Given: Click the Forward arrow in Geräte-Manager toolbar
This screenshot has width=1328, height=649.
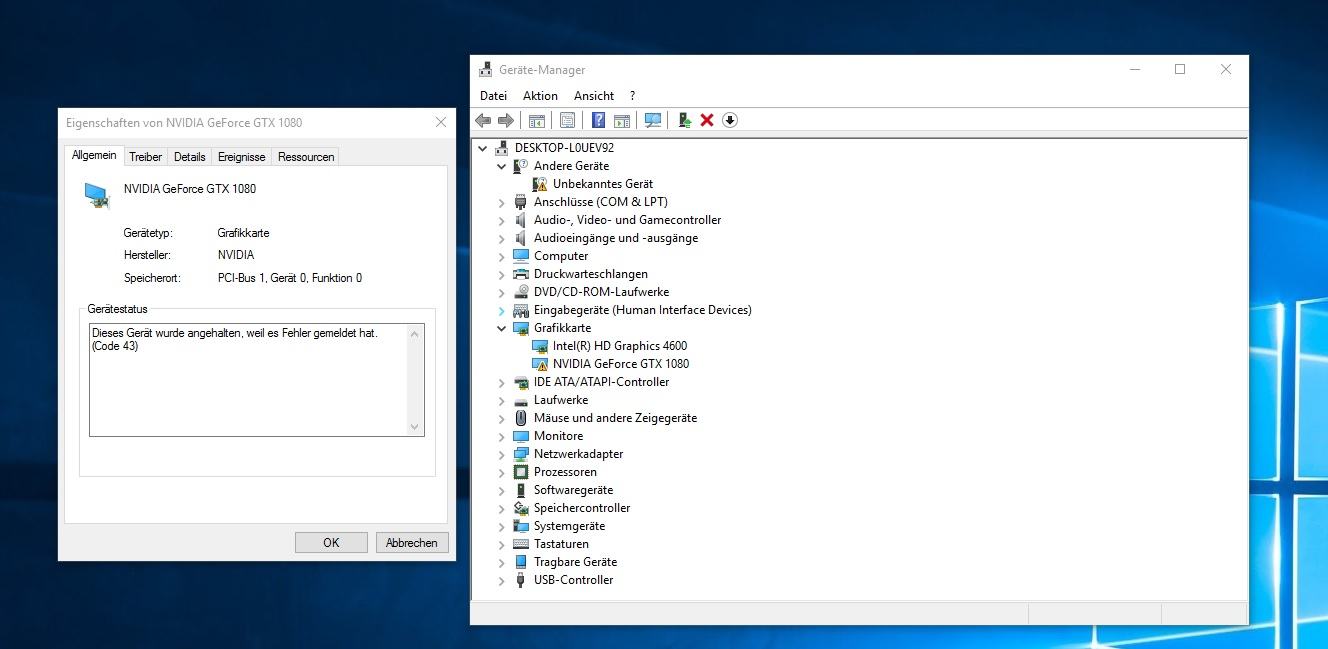Looking at the screenshot, I should tap(506, 120).
